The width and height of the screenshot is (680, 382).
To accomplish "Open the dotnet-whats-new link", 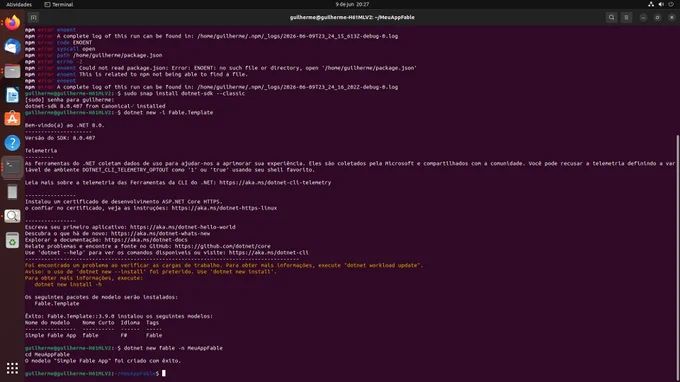I will (x=160, y=233).
